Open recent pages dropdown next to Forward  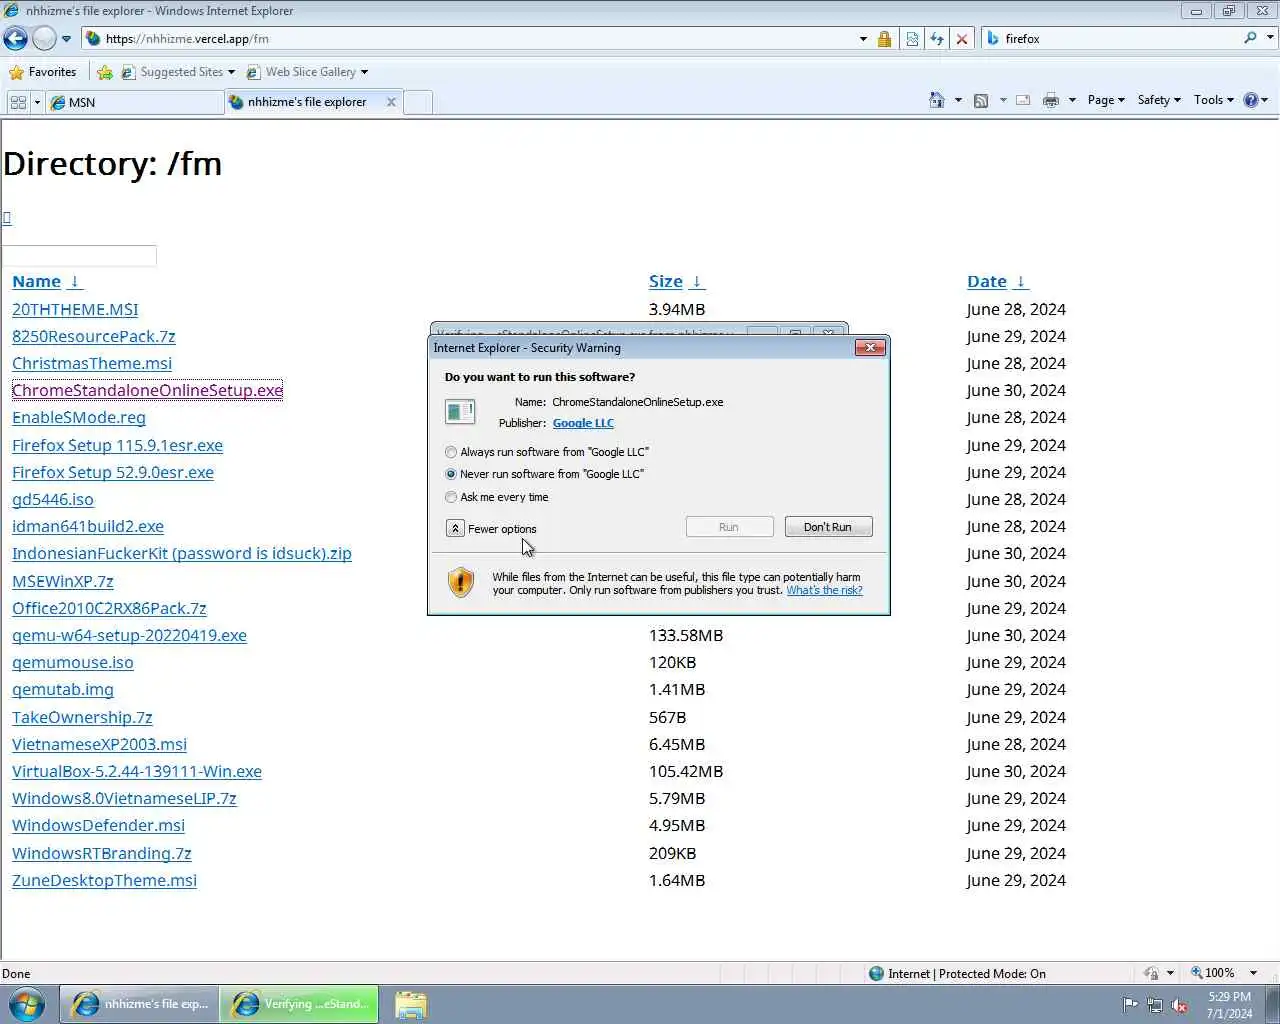pos(66,39)
